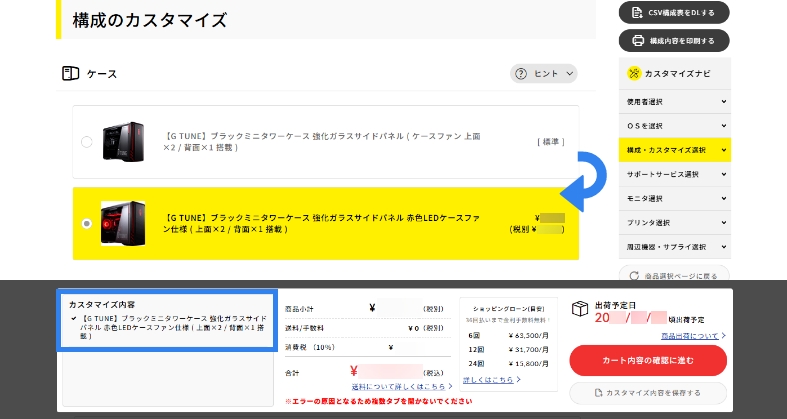Download the CSV configuration sheet (CSV構成表をDLする)
This screenshot has height=419, width=787.
[x=674, y=13]
